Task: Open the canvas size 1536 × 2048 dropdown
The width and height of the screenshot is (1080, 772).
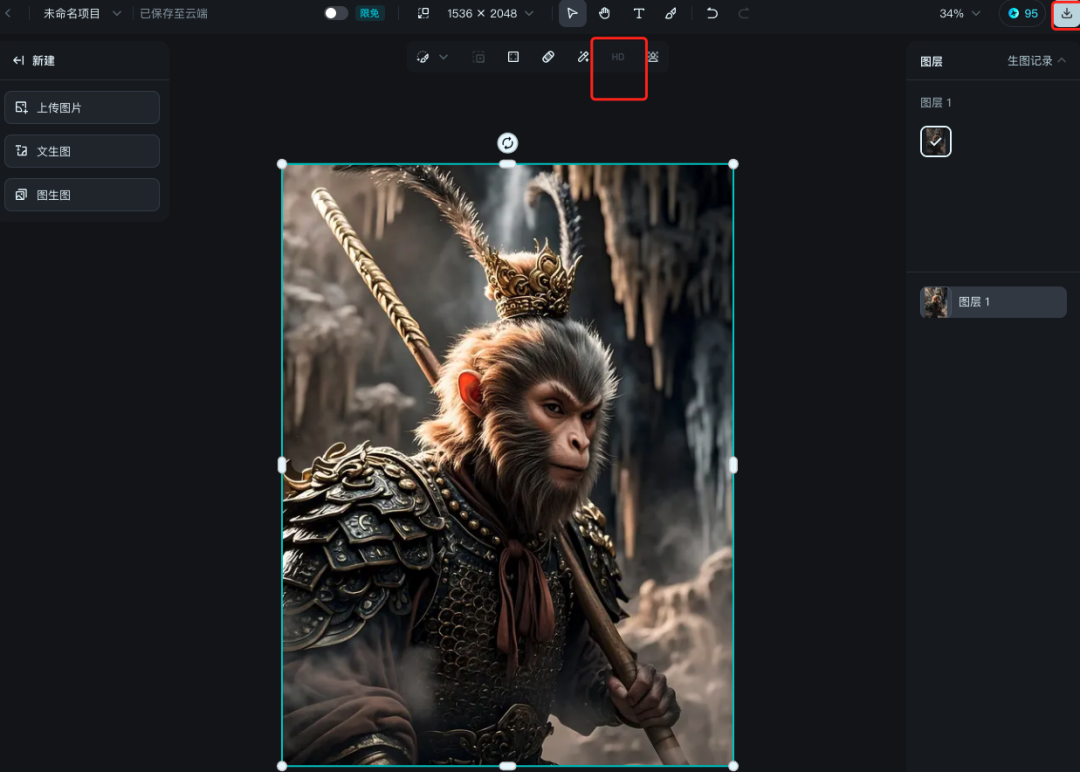Action: point(490,13)
